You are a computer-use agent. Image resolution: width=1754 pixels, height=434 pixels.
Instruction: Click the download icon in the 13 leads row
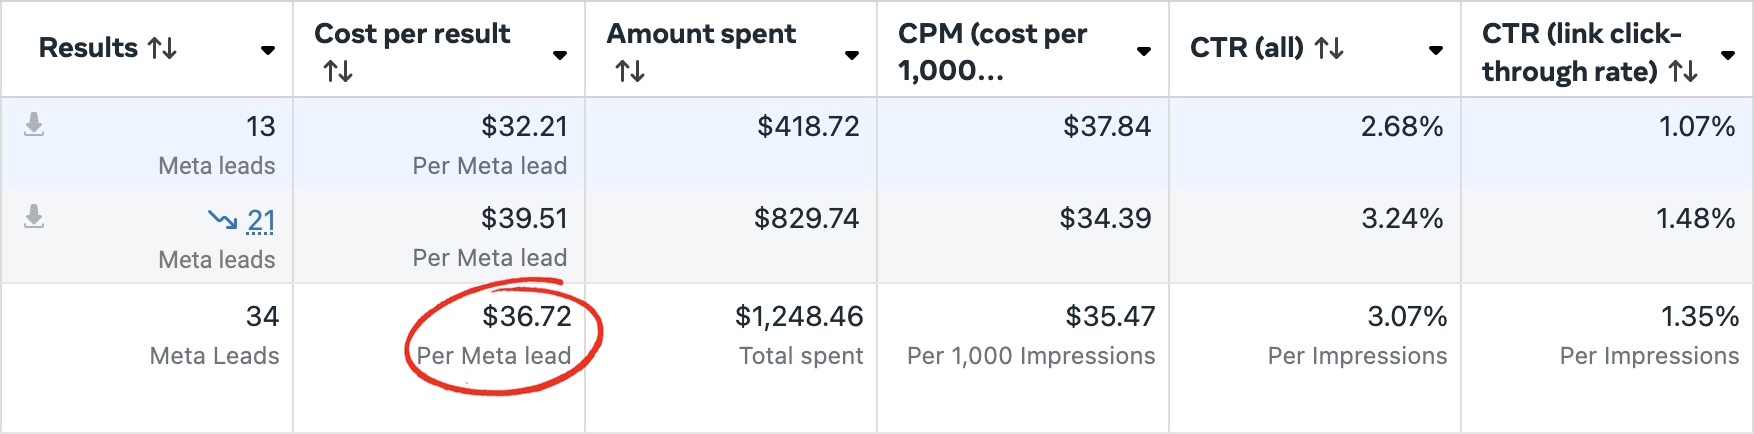coord(34,125)
